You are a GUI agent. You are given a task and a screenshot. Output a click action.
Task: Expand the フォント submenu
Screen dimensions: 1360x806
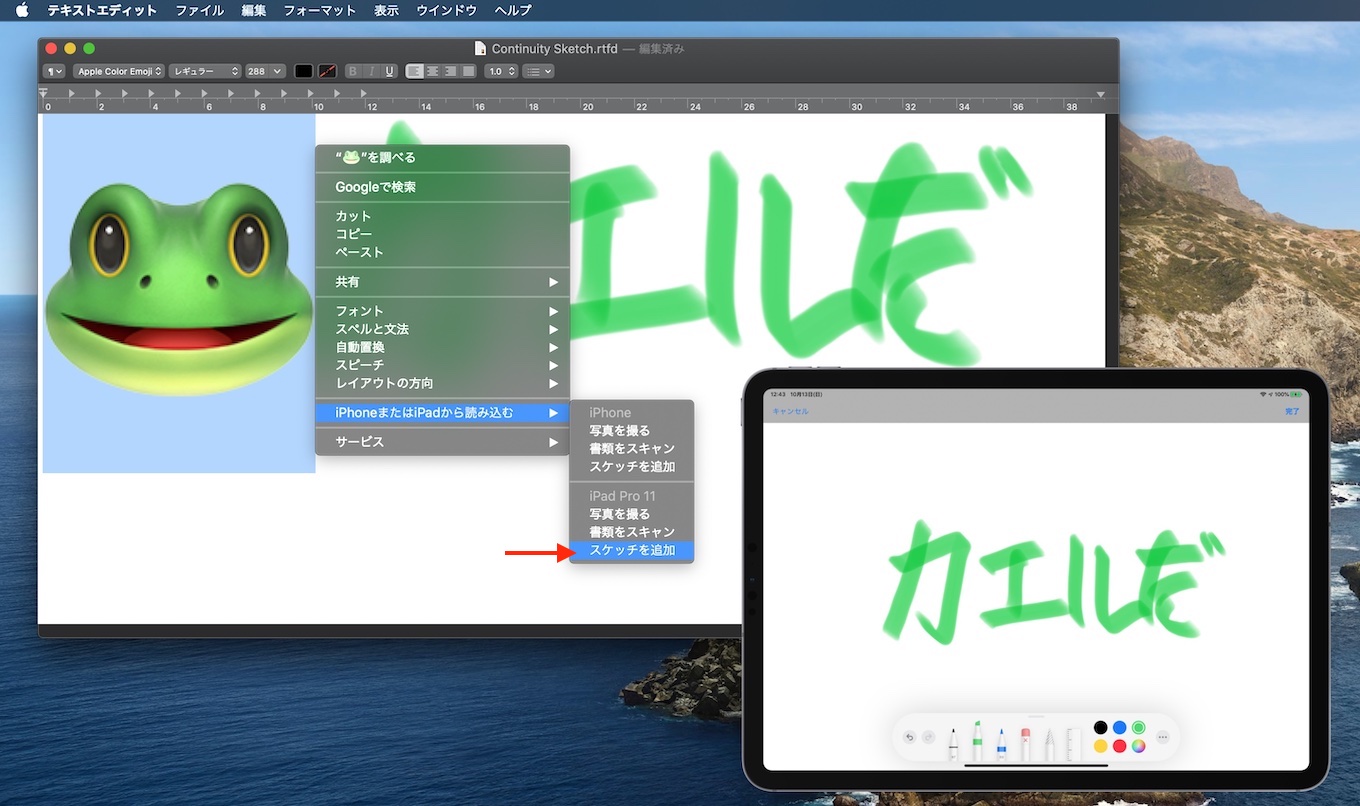coord(442,311)
